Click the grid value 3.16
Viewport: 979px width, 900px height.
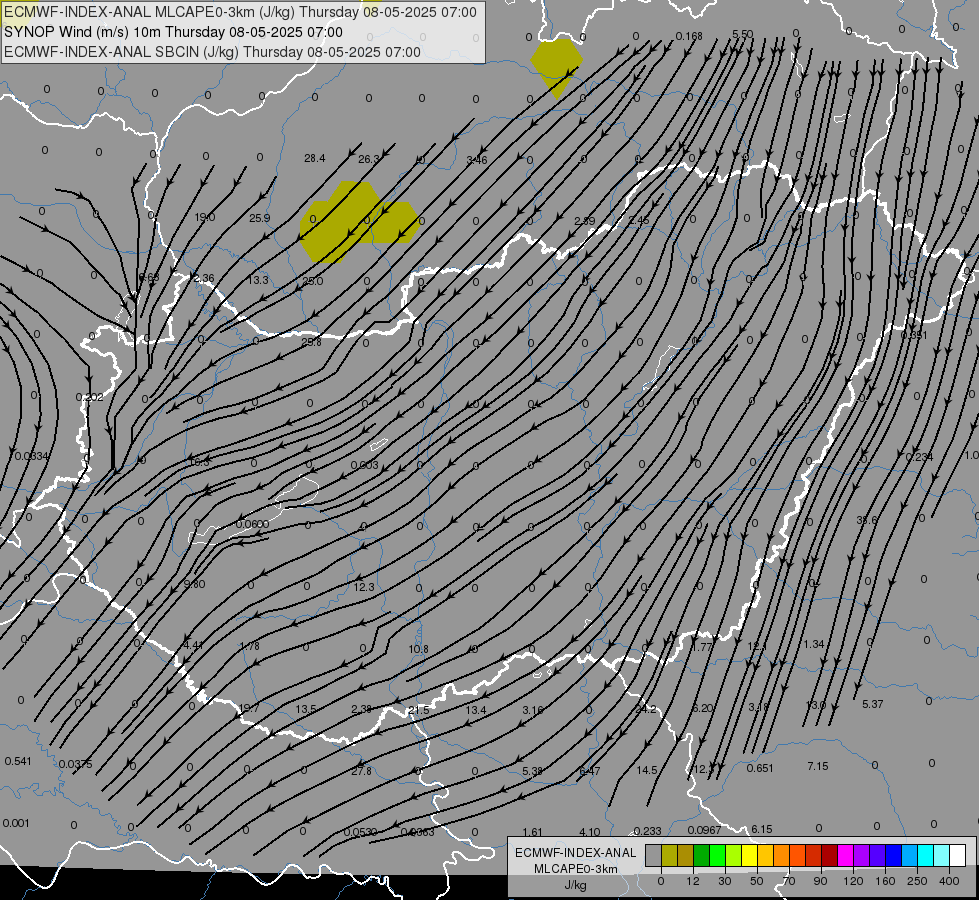click(x=533, y=710)
